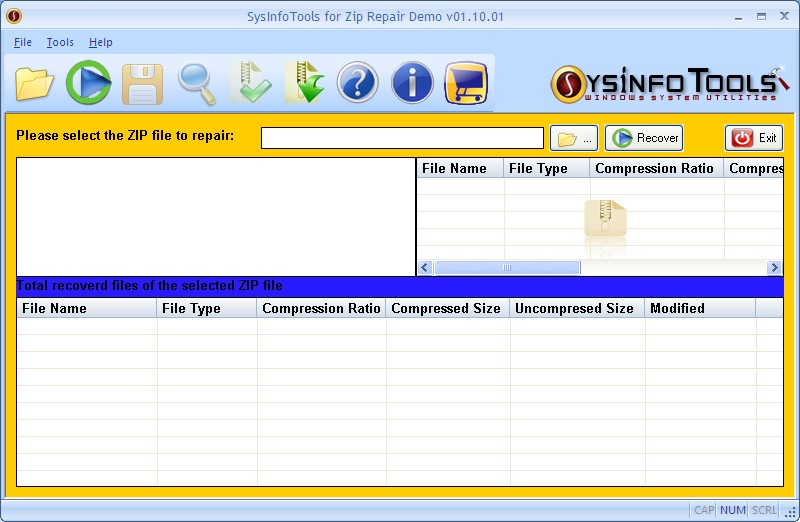This screenshot has height=522, width=800.
Task: Open Help with the question mark icon
Action: [x=358, y=83]
